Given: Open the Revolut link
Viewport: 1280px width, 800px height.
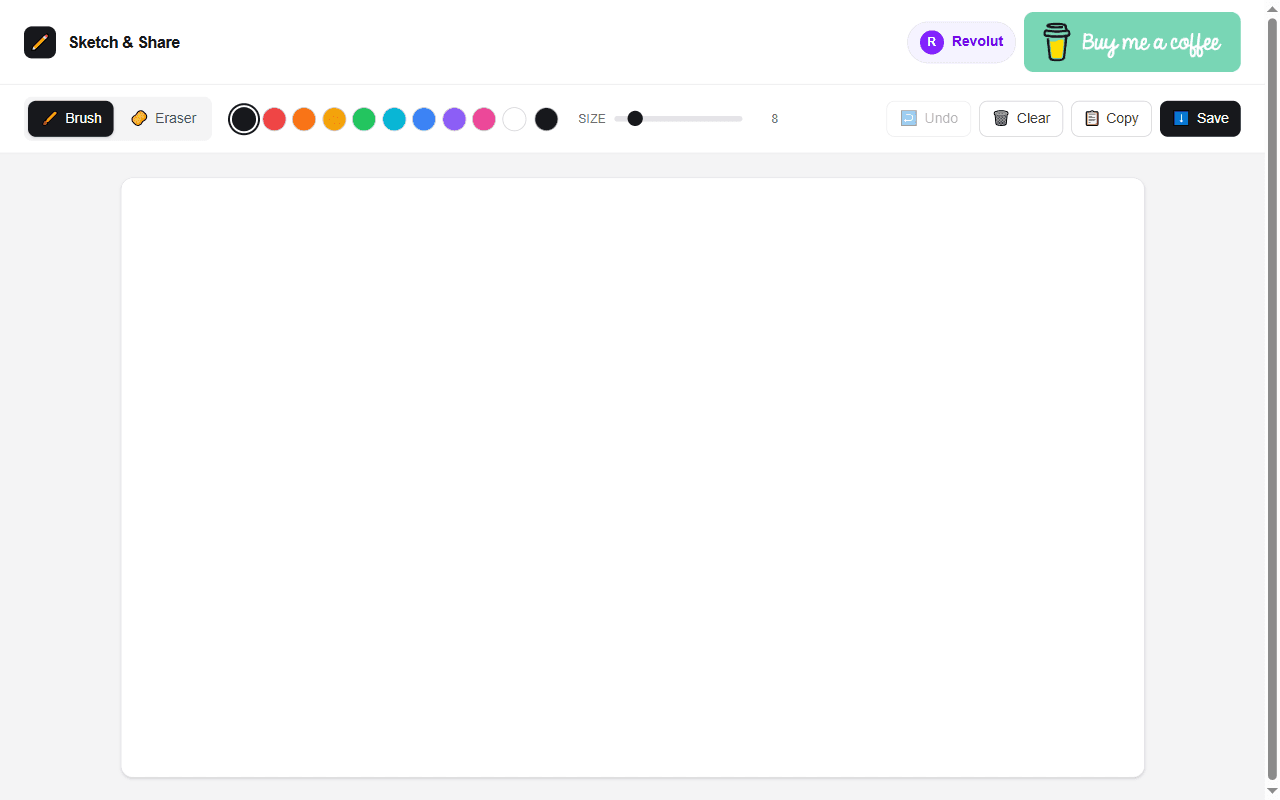Looking at the screenshot, I should point(961,42).
